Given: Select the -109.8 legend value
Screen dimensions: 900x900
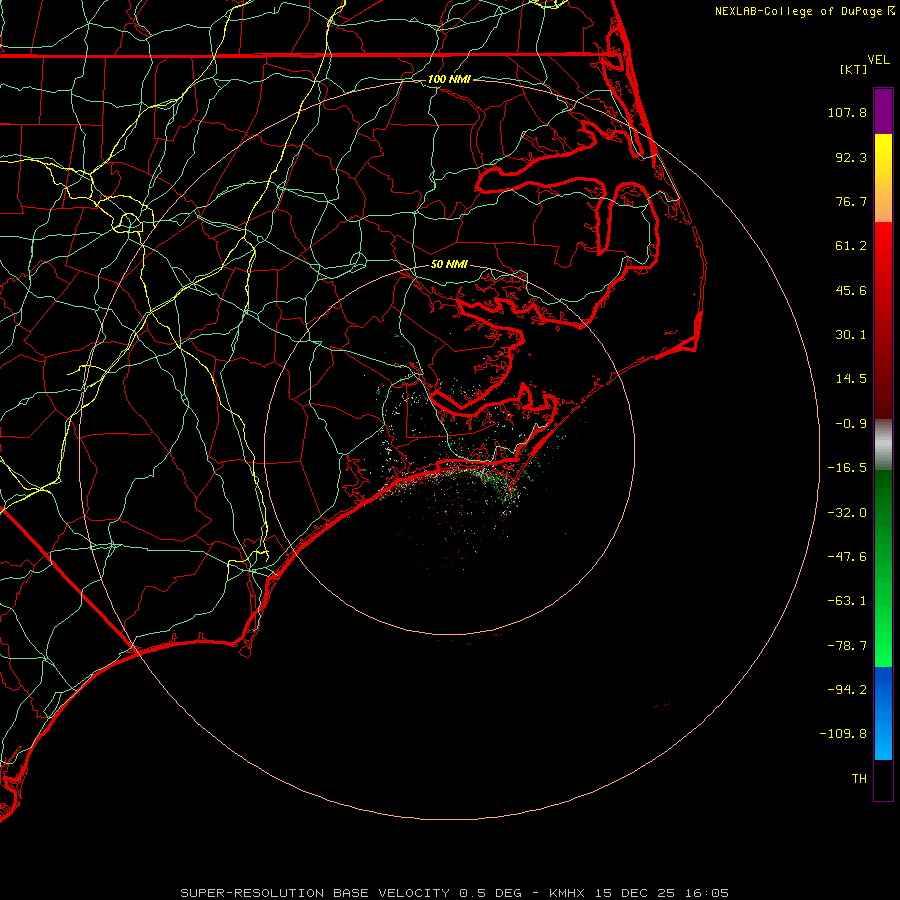Looking at the screenshot, I should [843, 734].
